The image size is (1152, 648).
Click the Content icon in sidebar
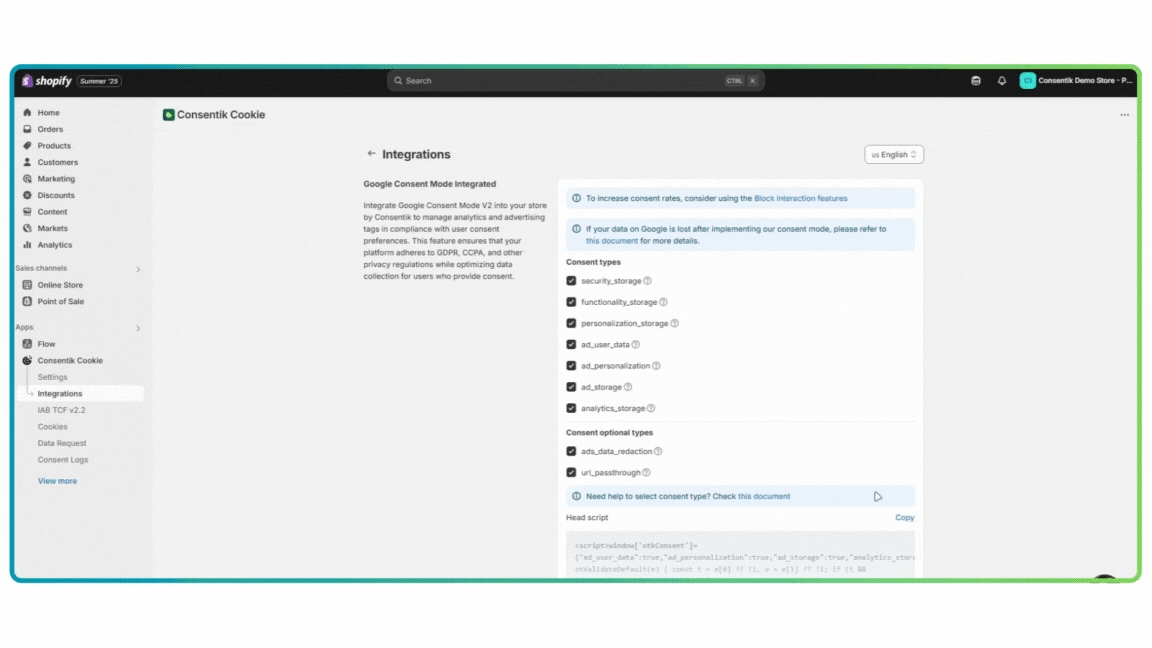[27, 212]
